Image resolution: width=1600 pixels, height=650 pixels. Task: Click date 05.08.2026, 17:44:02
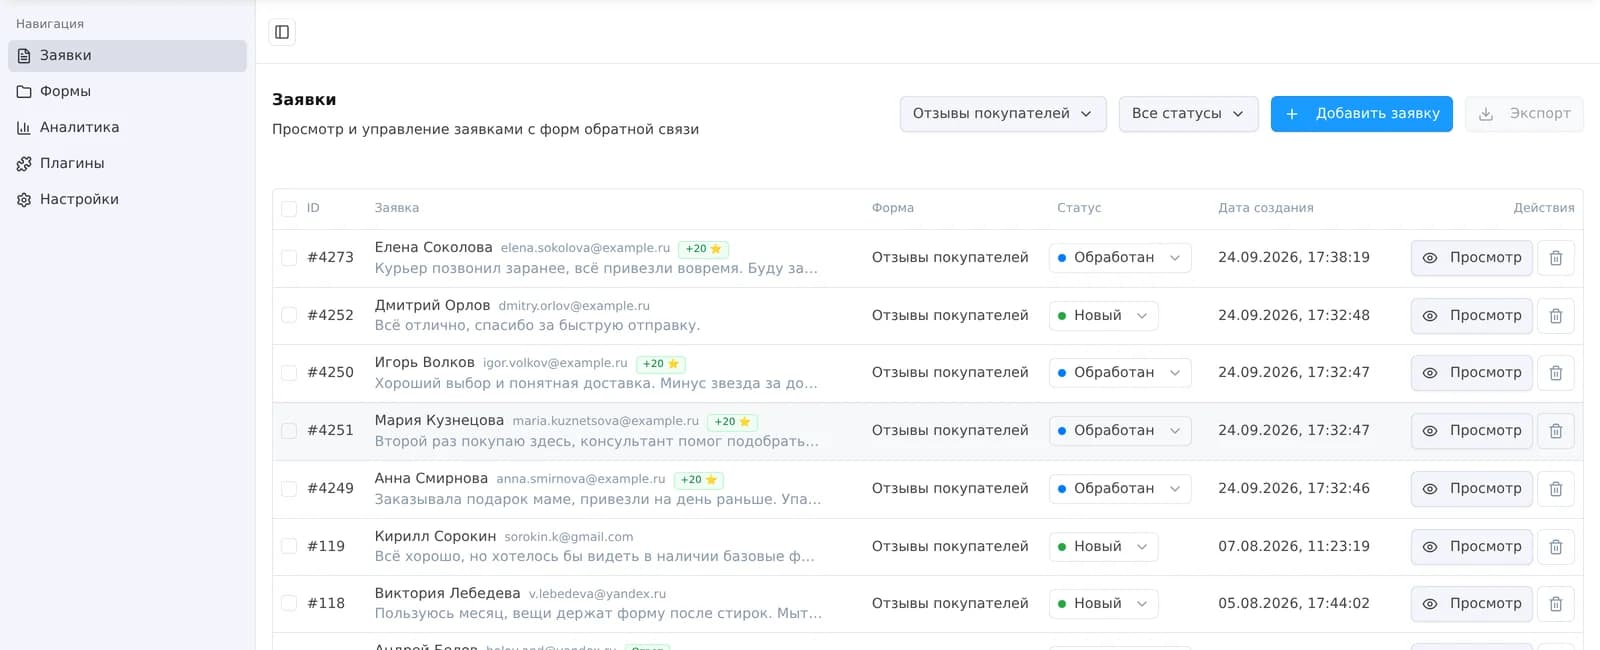point(1294,604)
